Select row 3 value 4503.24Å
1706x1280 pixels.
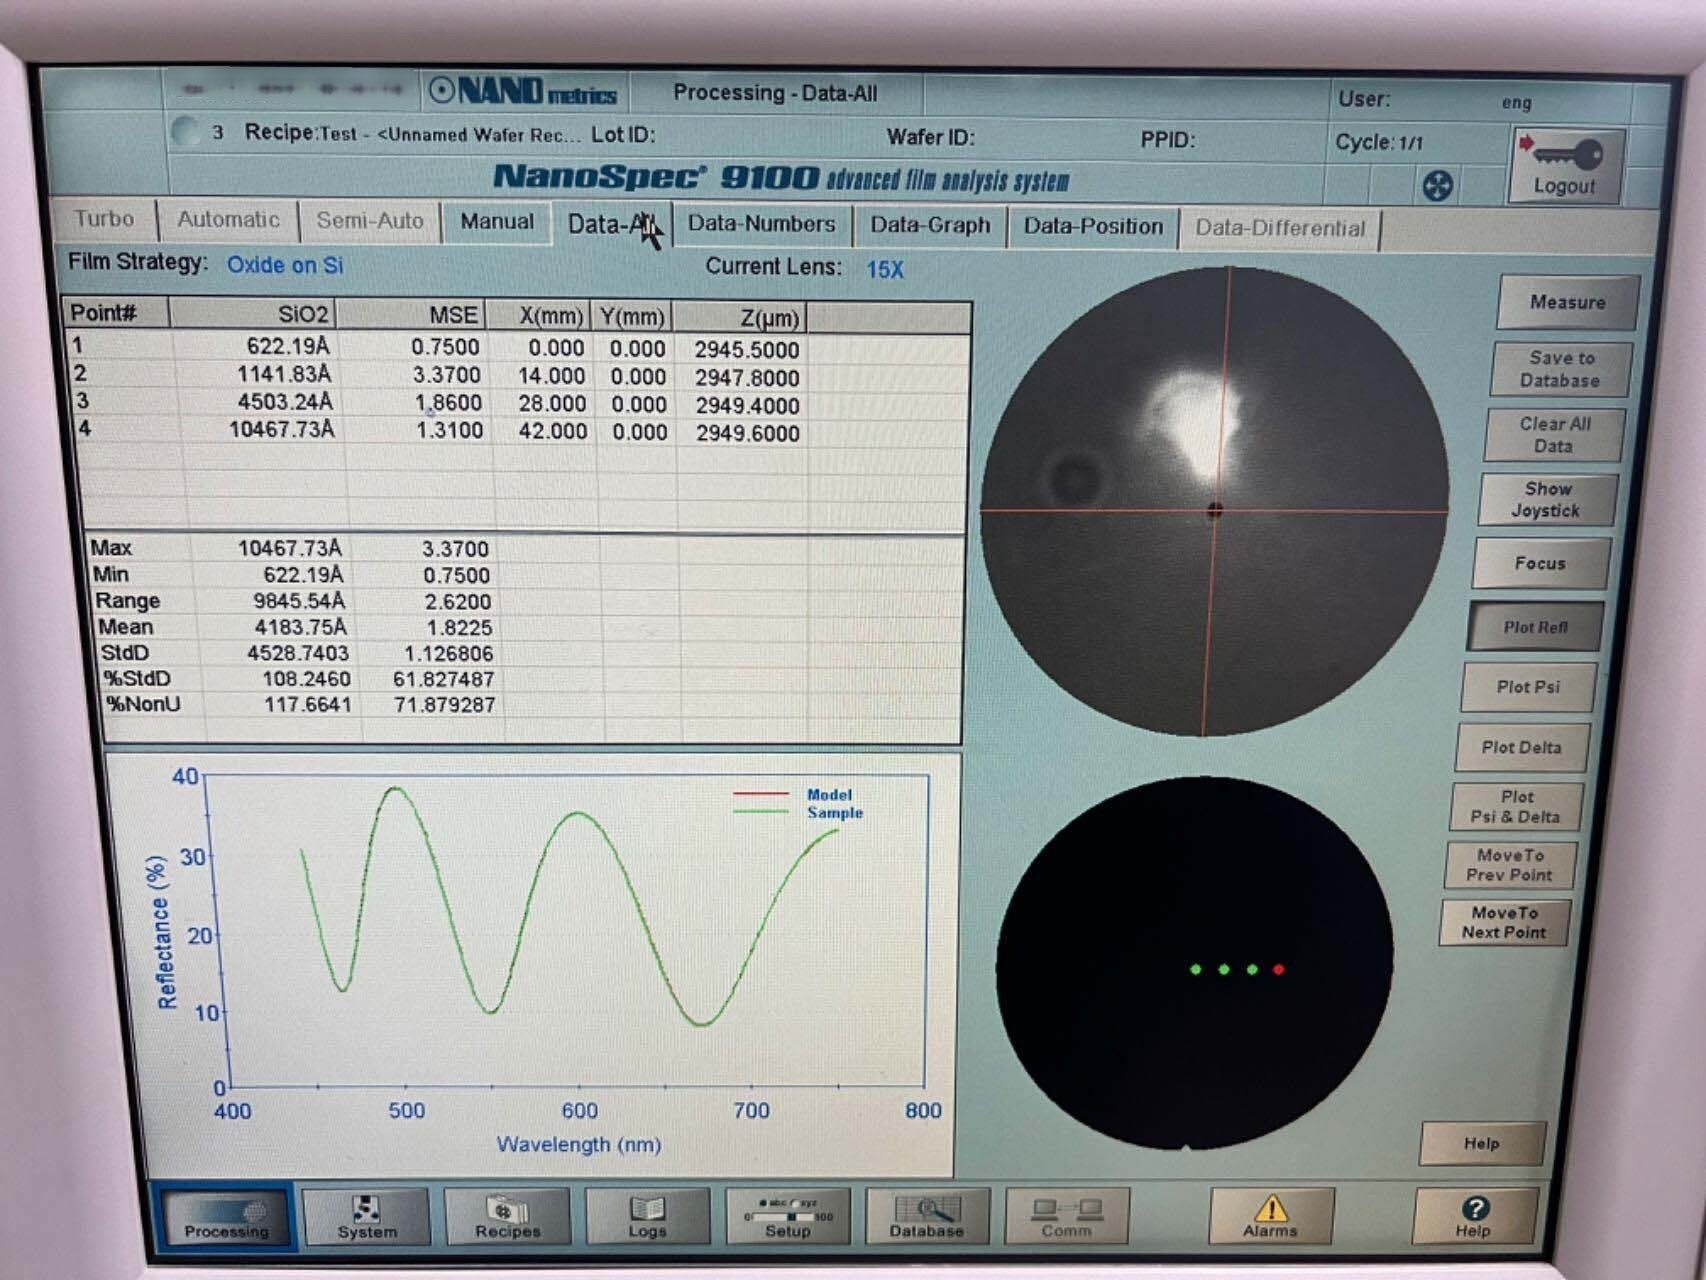[284, 402]
